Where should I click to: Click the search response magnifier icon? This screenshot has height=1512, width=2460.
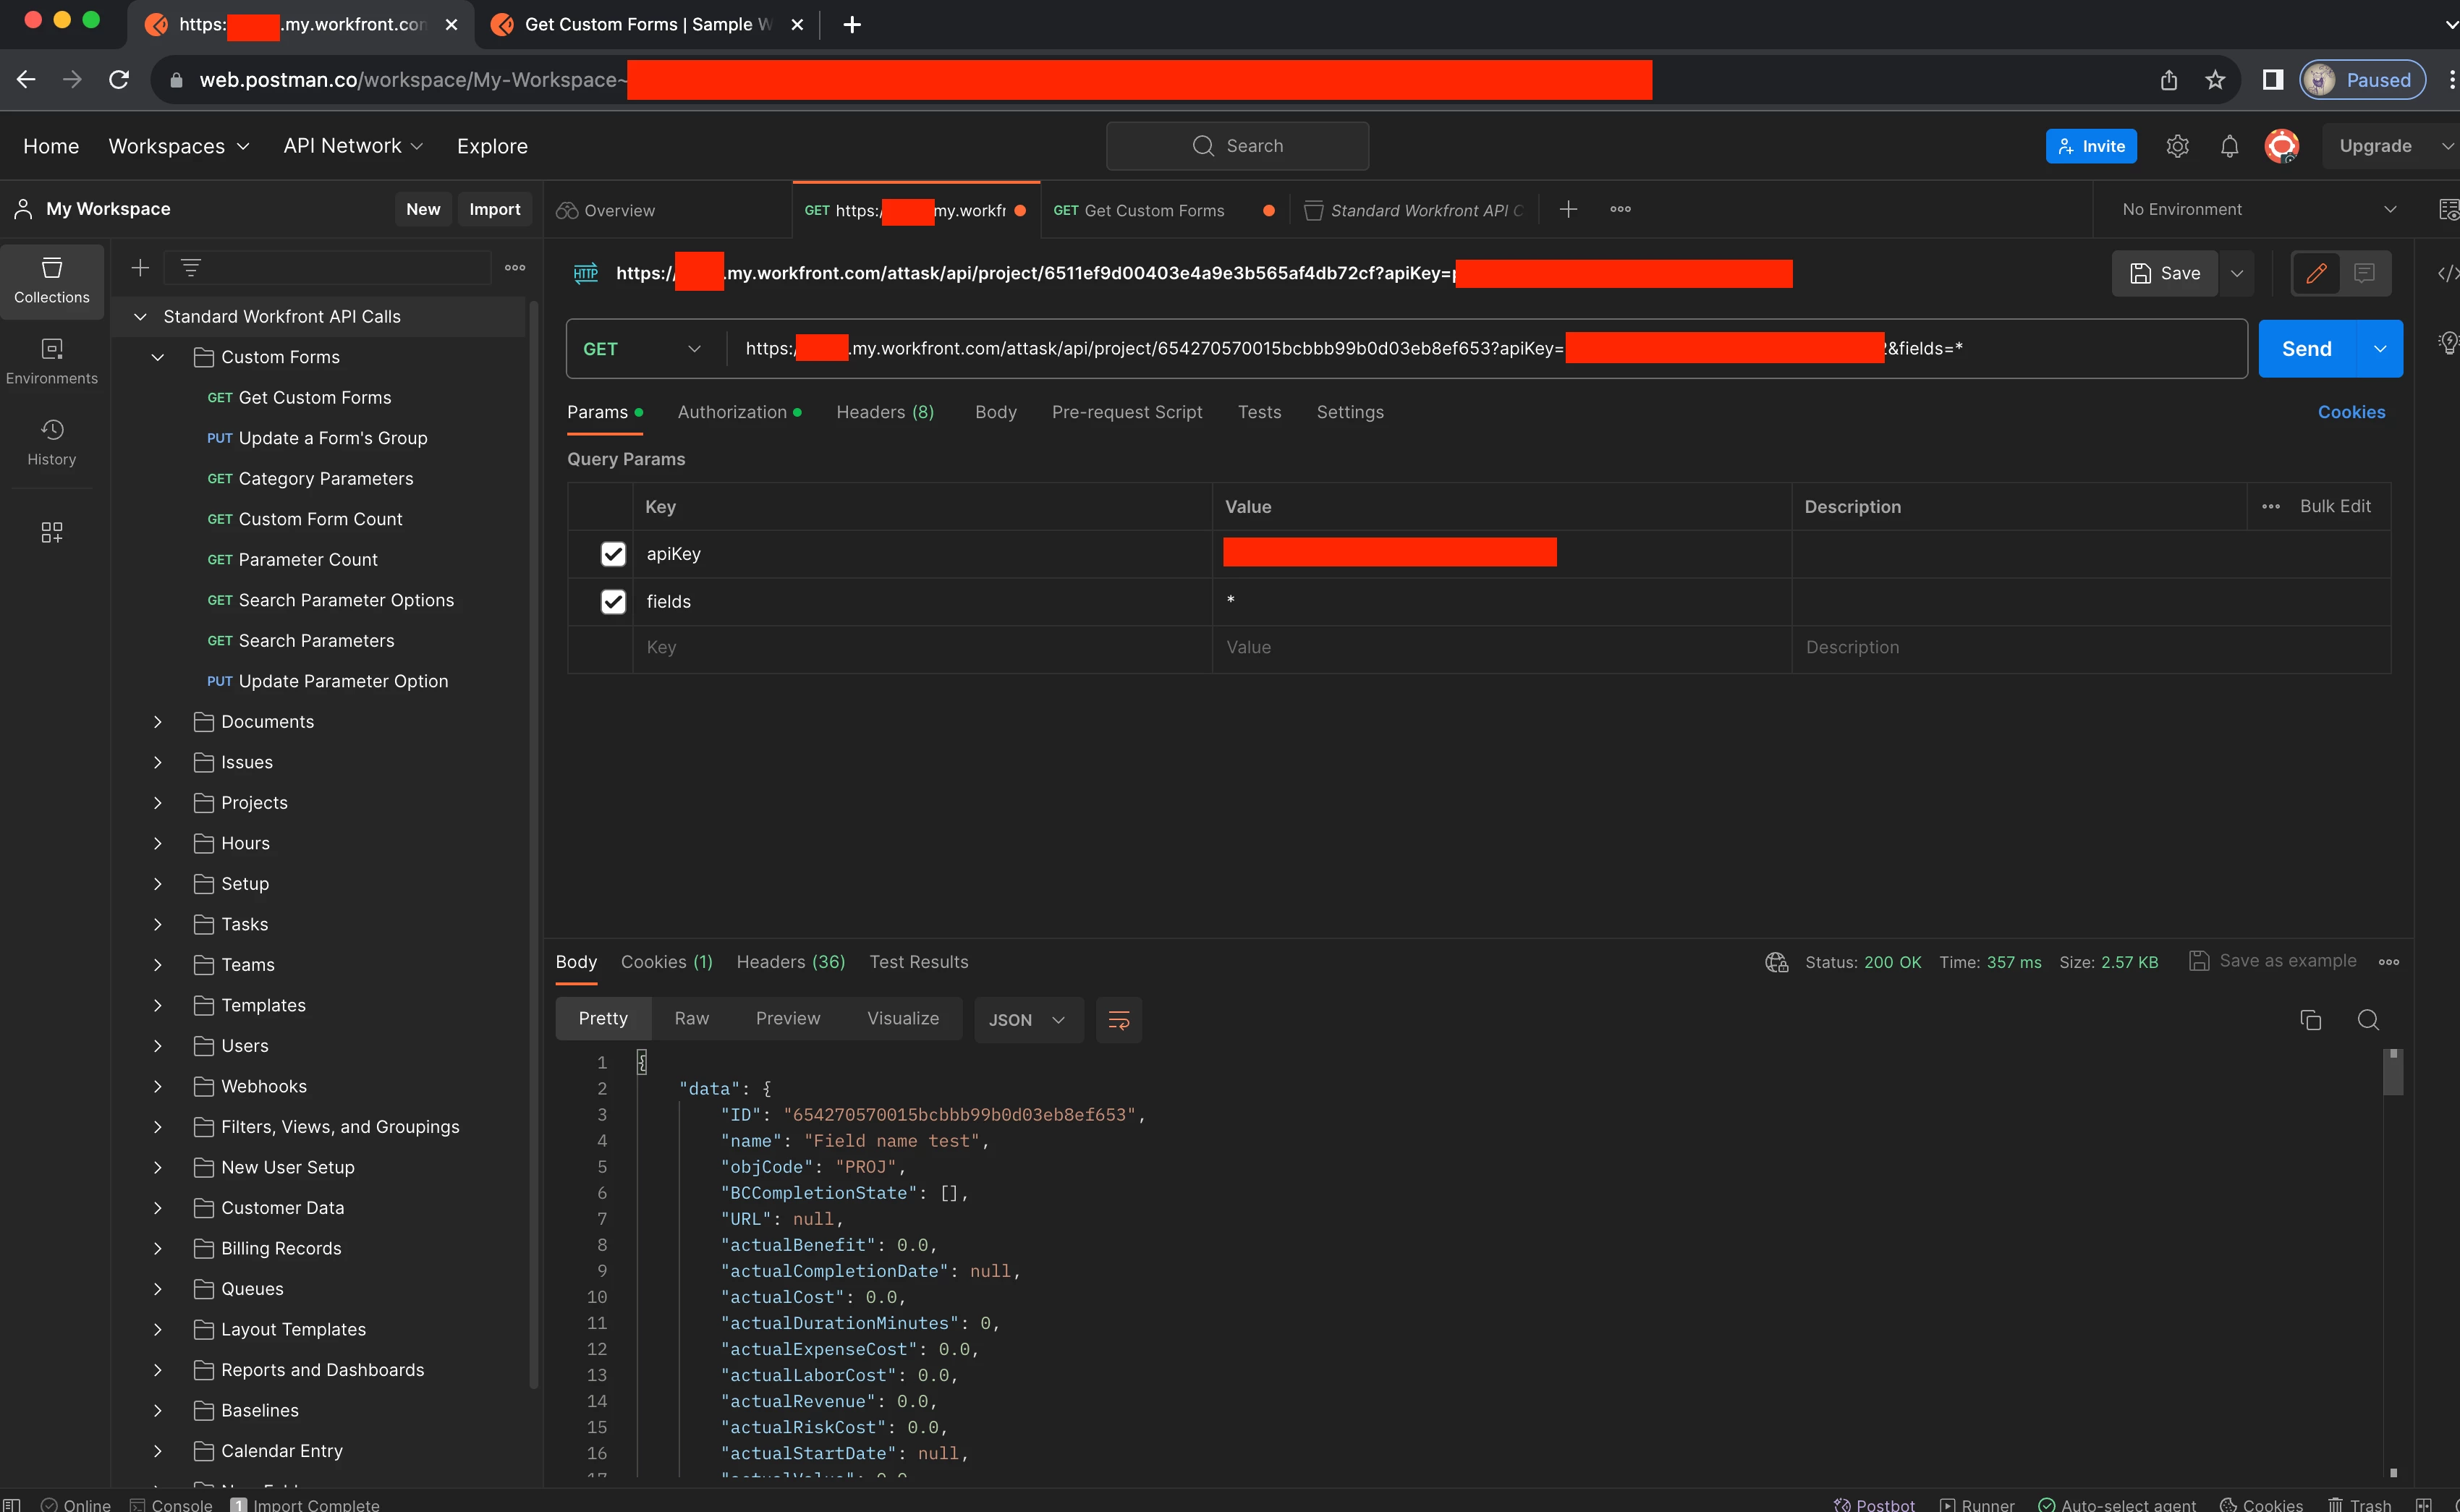click(2368, 1019)
